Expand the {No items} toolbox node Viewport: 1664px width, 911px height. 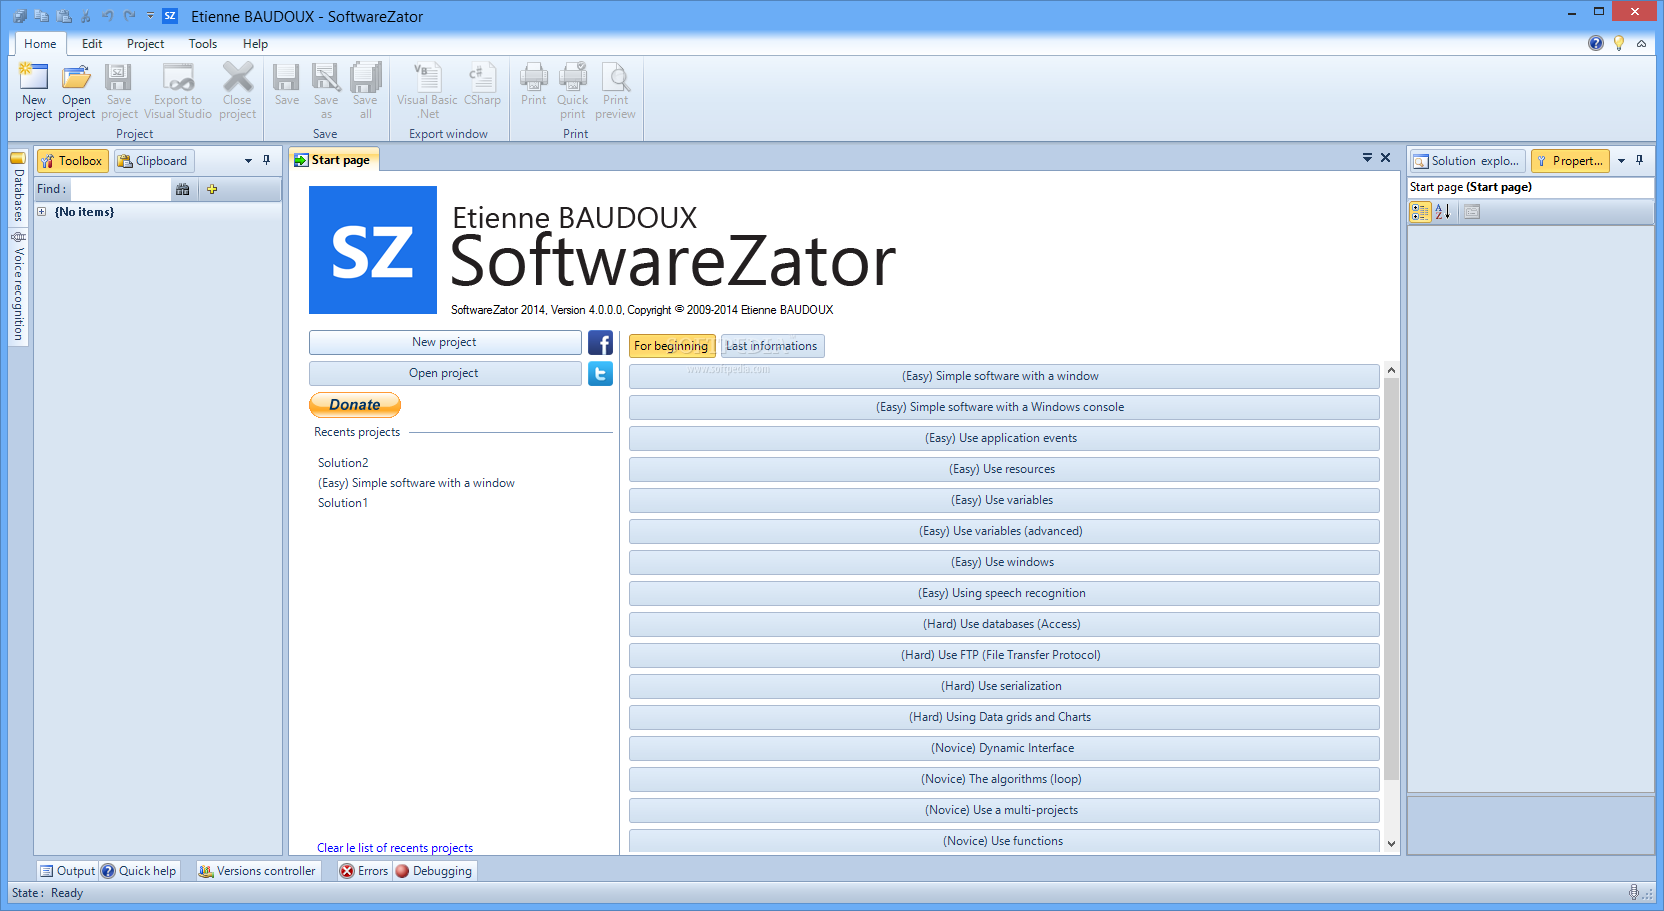pyautogui.click(x=42, y=212)
